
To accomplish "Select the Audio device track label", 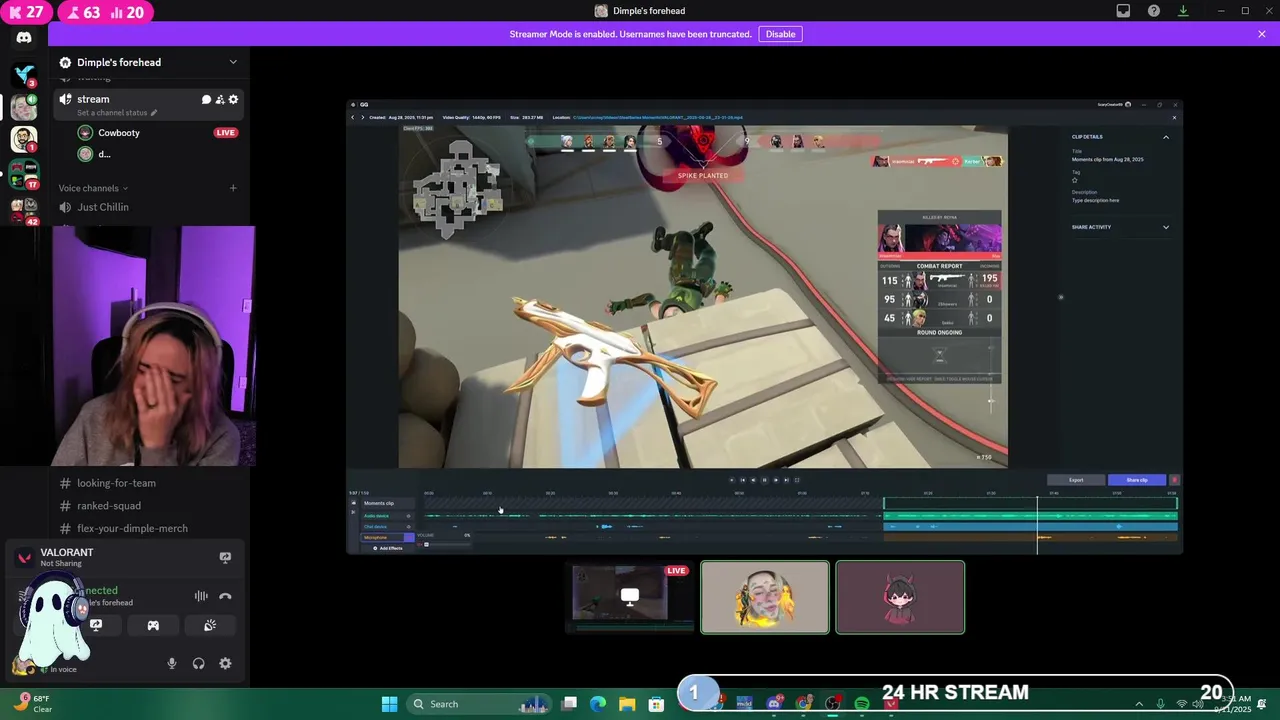I will (378, 516).
